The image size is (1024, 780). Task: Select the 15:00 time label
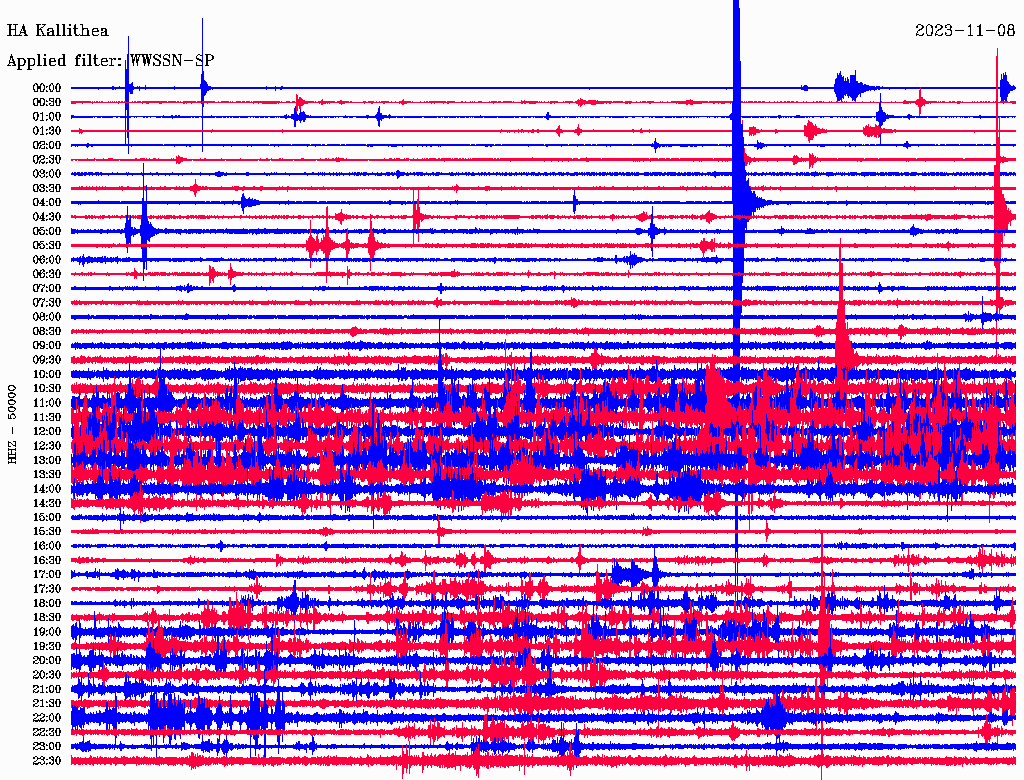47,517
